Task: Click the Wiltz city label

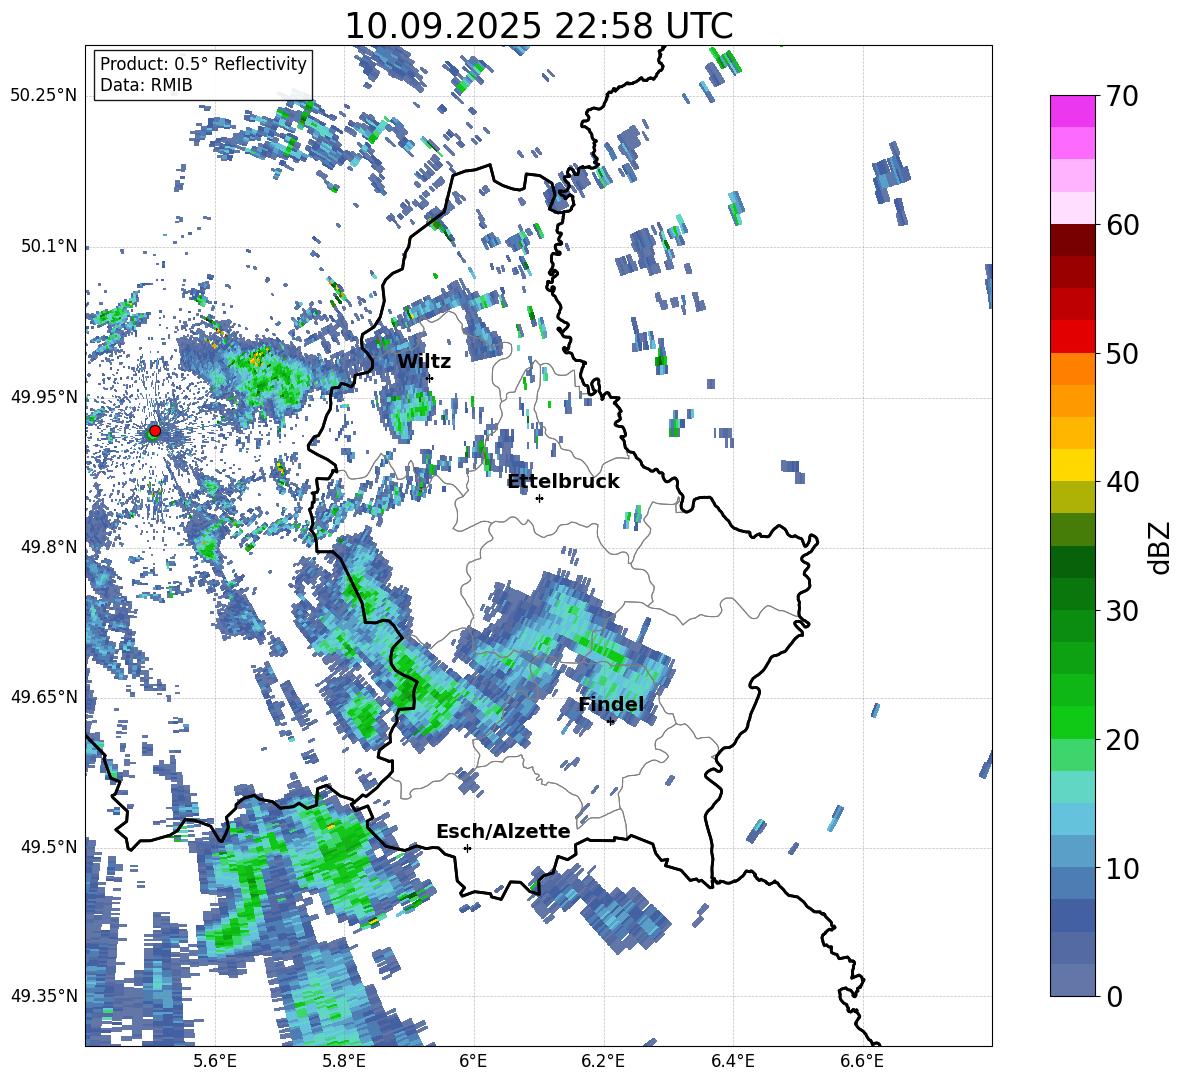Action: coord(424,362)
